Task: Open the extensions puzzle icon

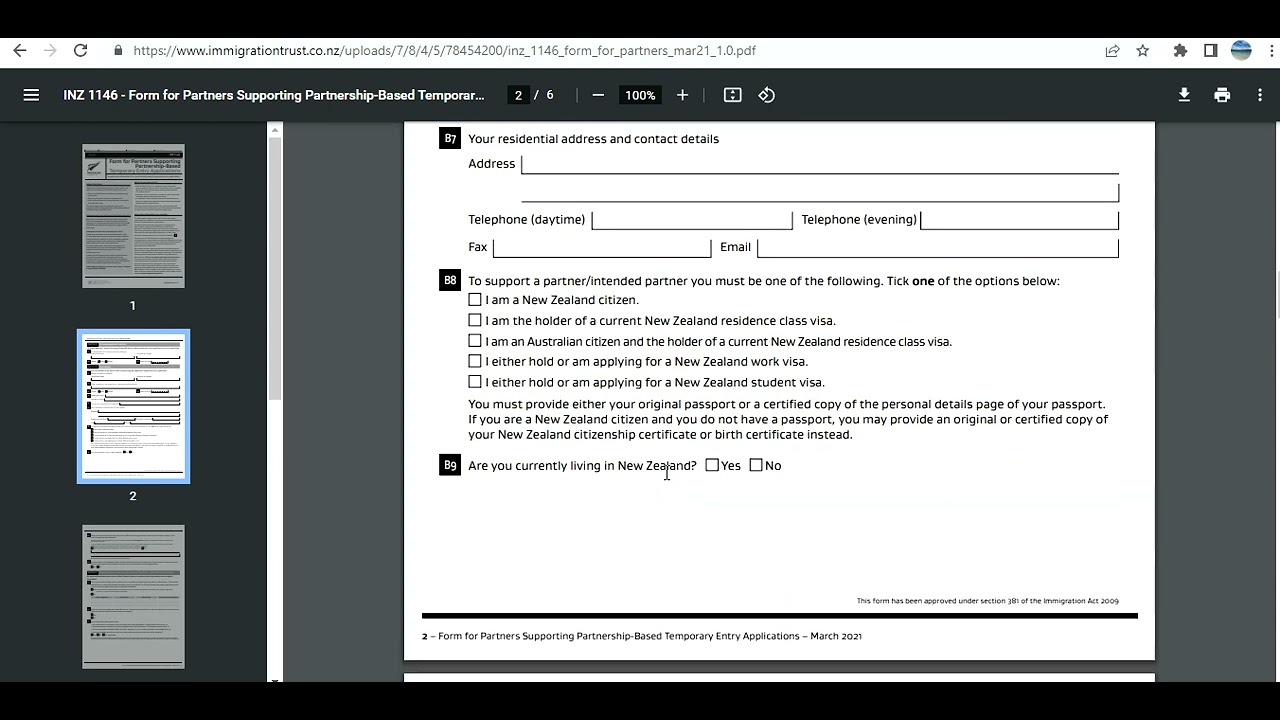Action: pos(1180,51)
